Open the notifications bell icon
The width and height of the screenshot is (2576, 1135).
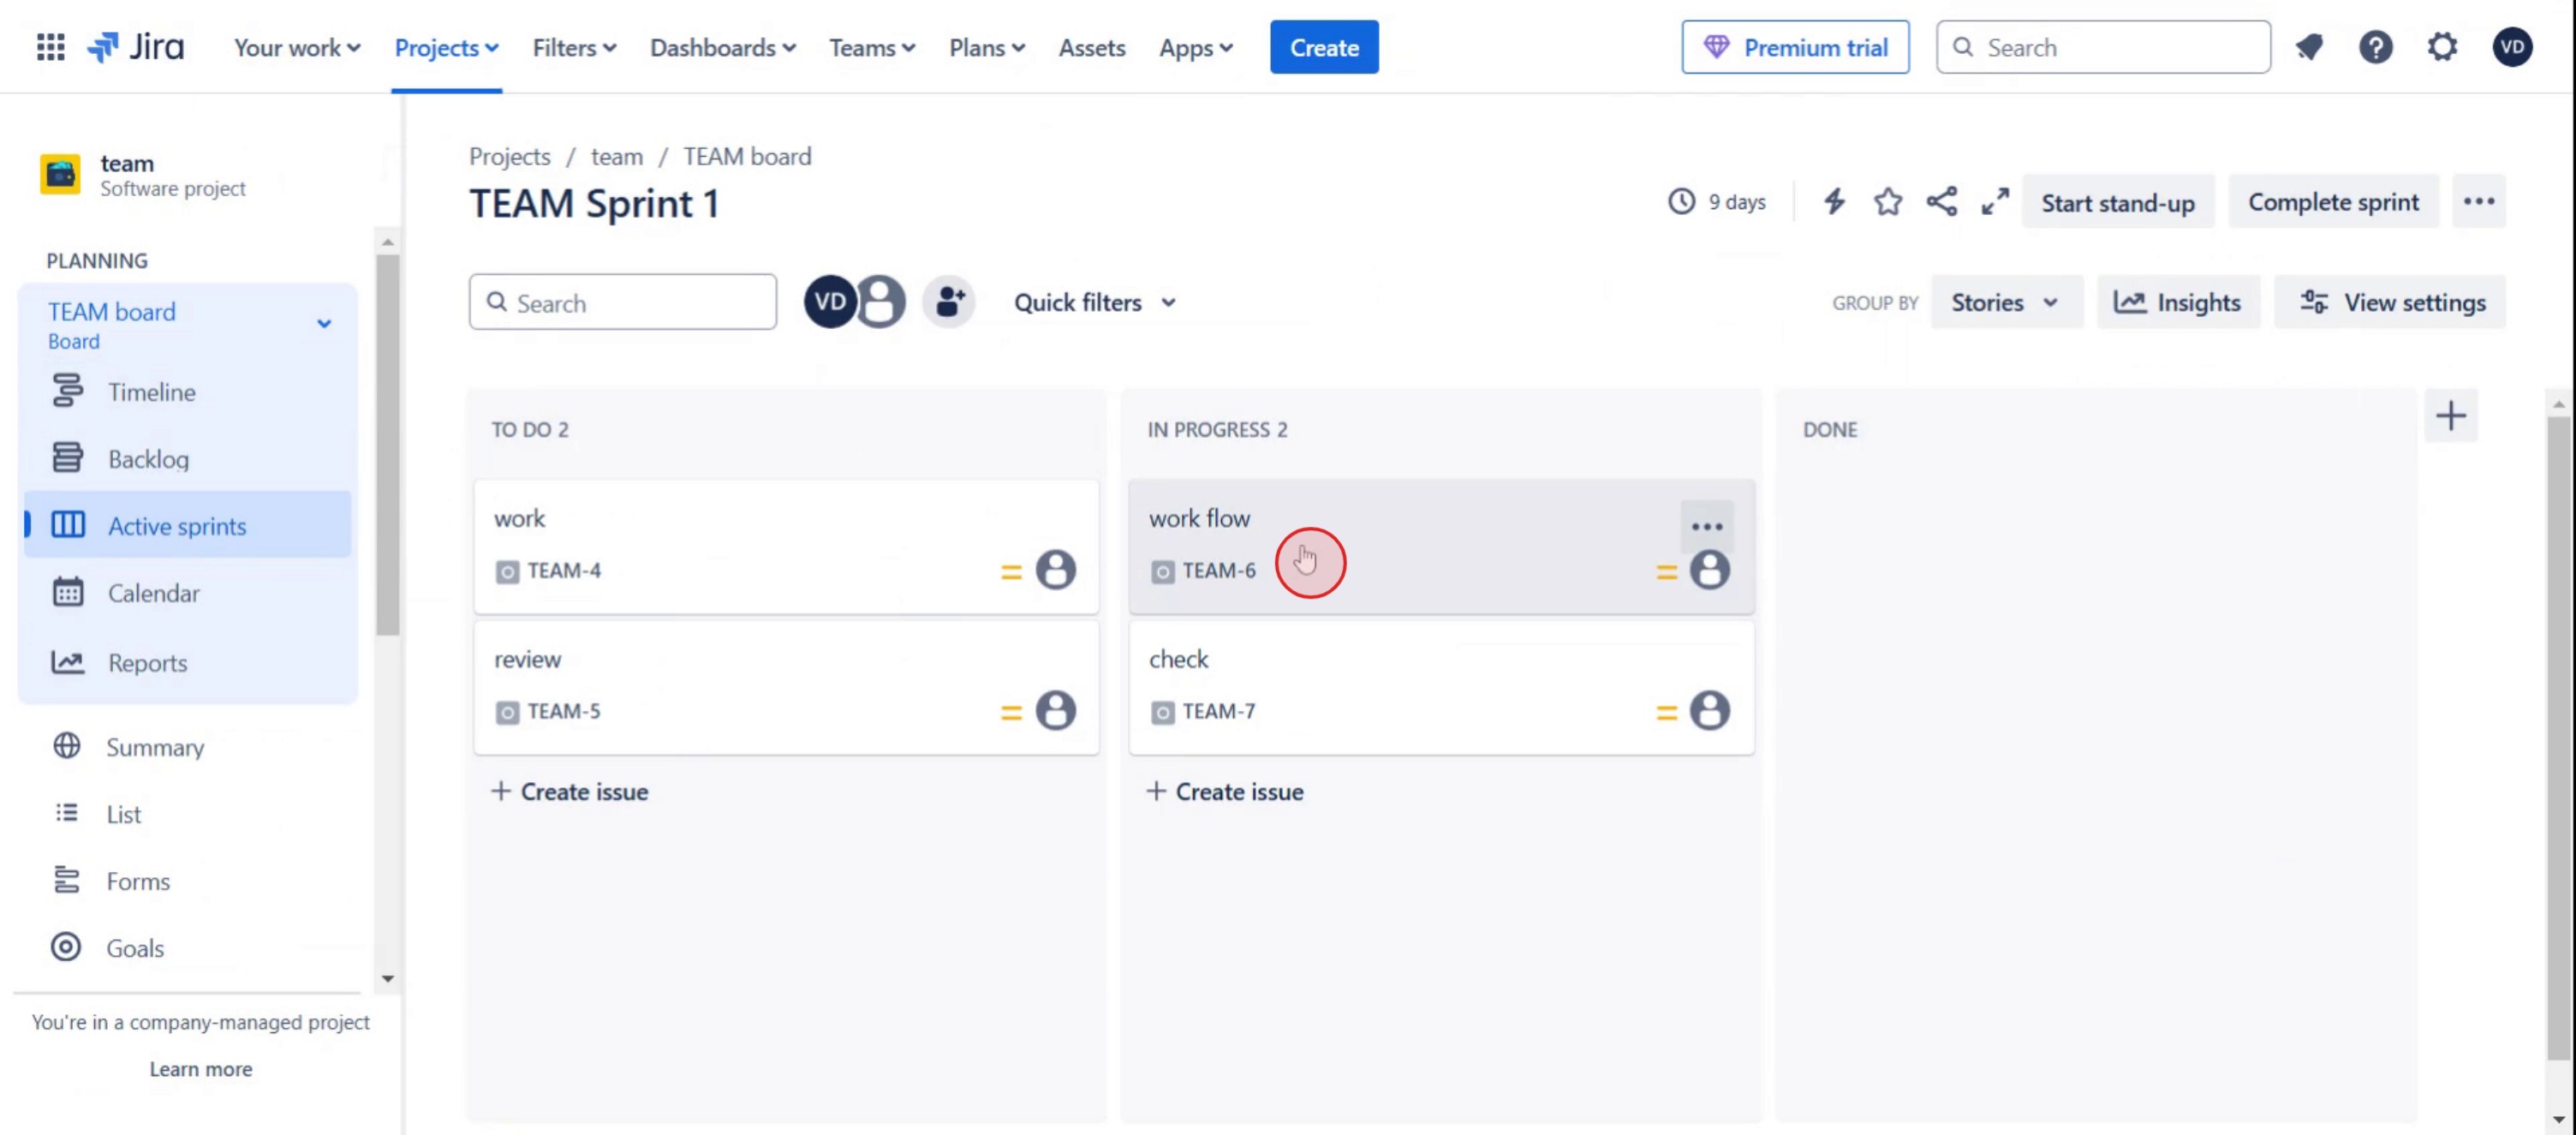coord(2309,47)
